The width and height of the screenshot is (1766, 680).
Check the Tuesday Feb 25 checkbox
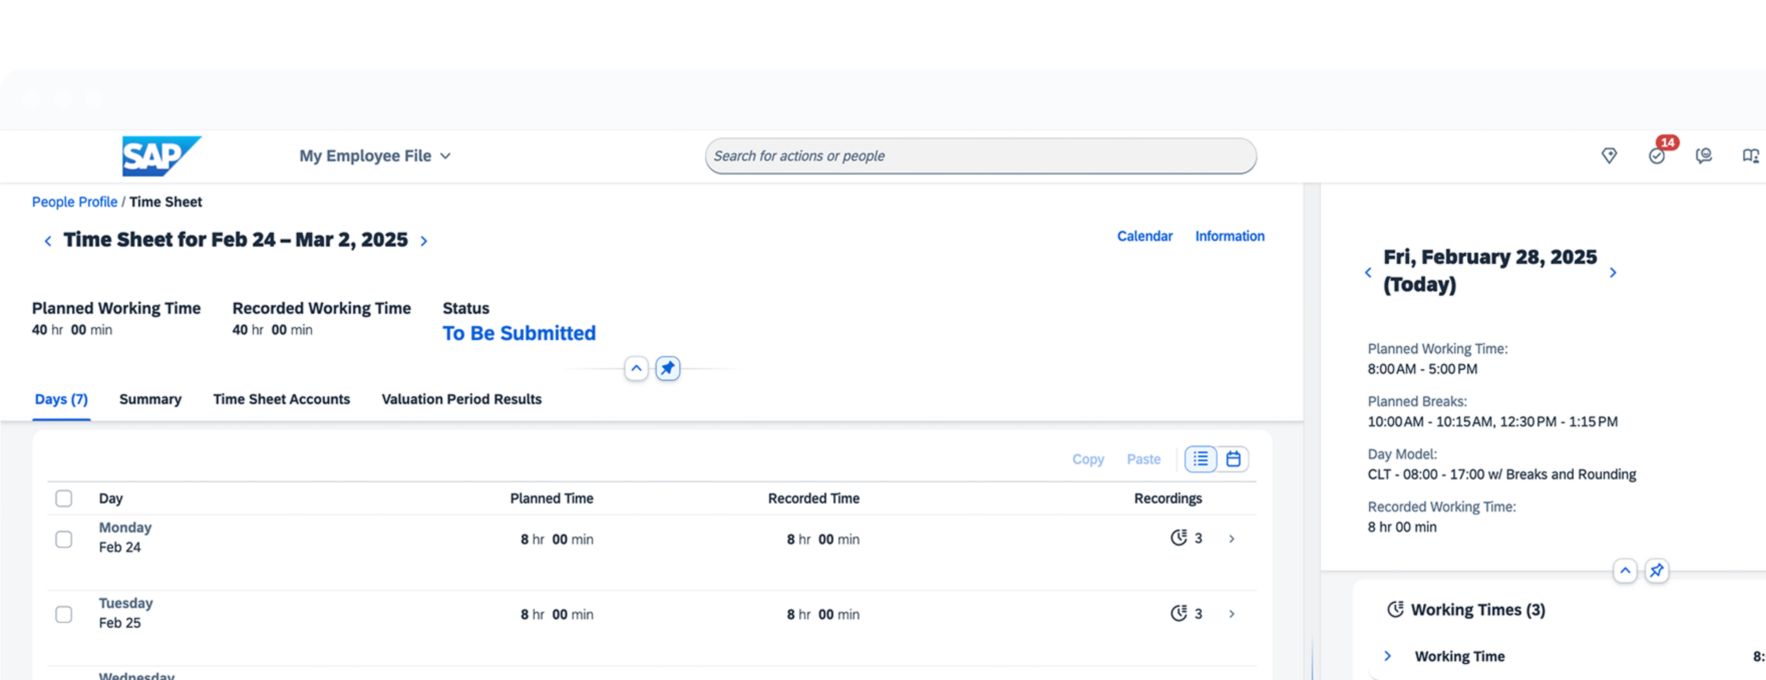(64, 614)
